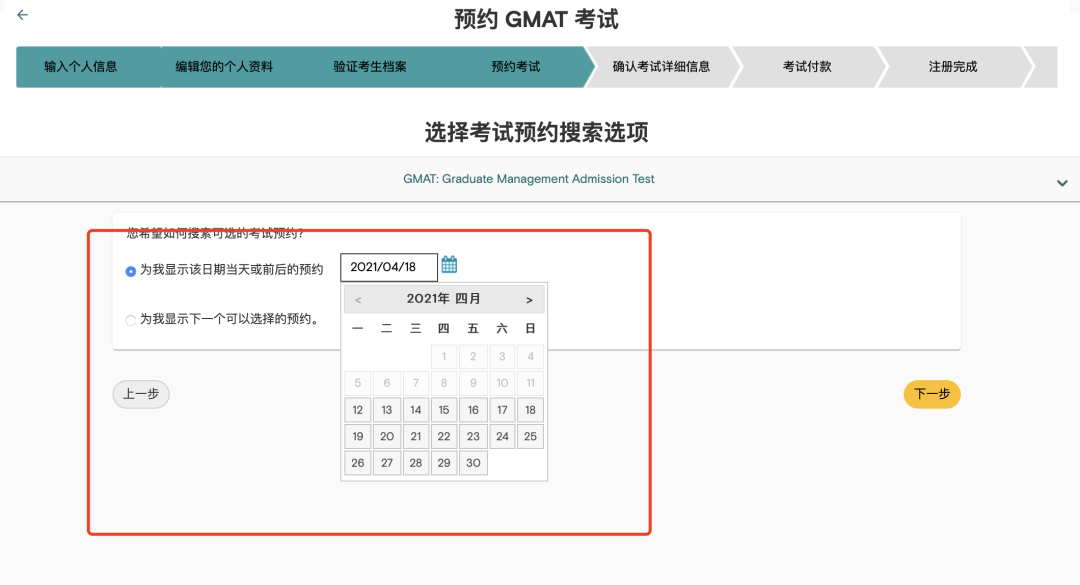
Task: Click the date input field 2021/04/18
Action: 389,267
